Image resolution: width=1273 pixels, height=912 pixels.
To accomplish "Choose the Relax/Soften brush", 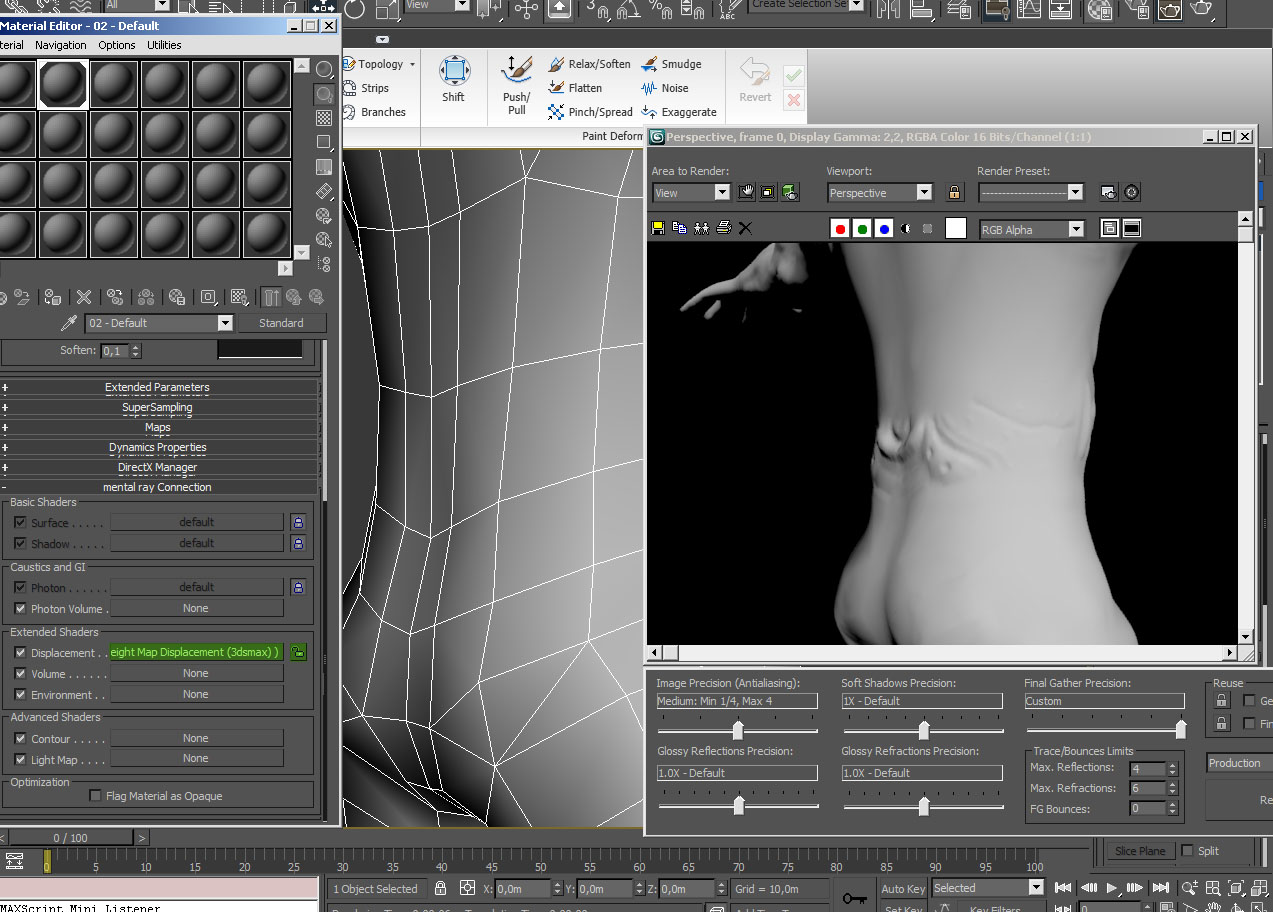I will 589,64.
